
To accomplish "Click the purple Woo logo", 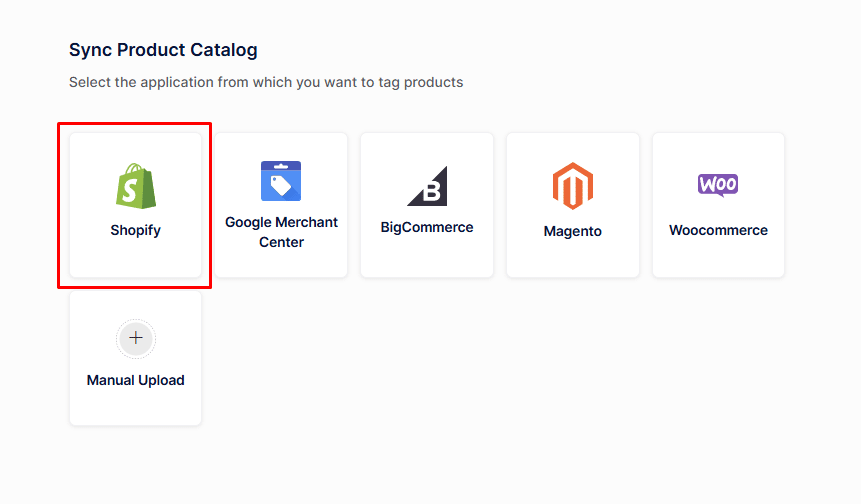I will coord(718,185).
